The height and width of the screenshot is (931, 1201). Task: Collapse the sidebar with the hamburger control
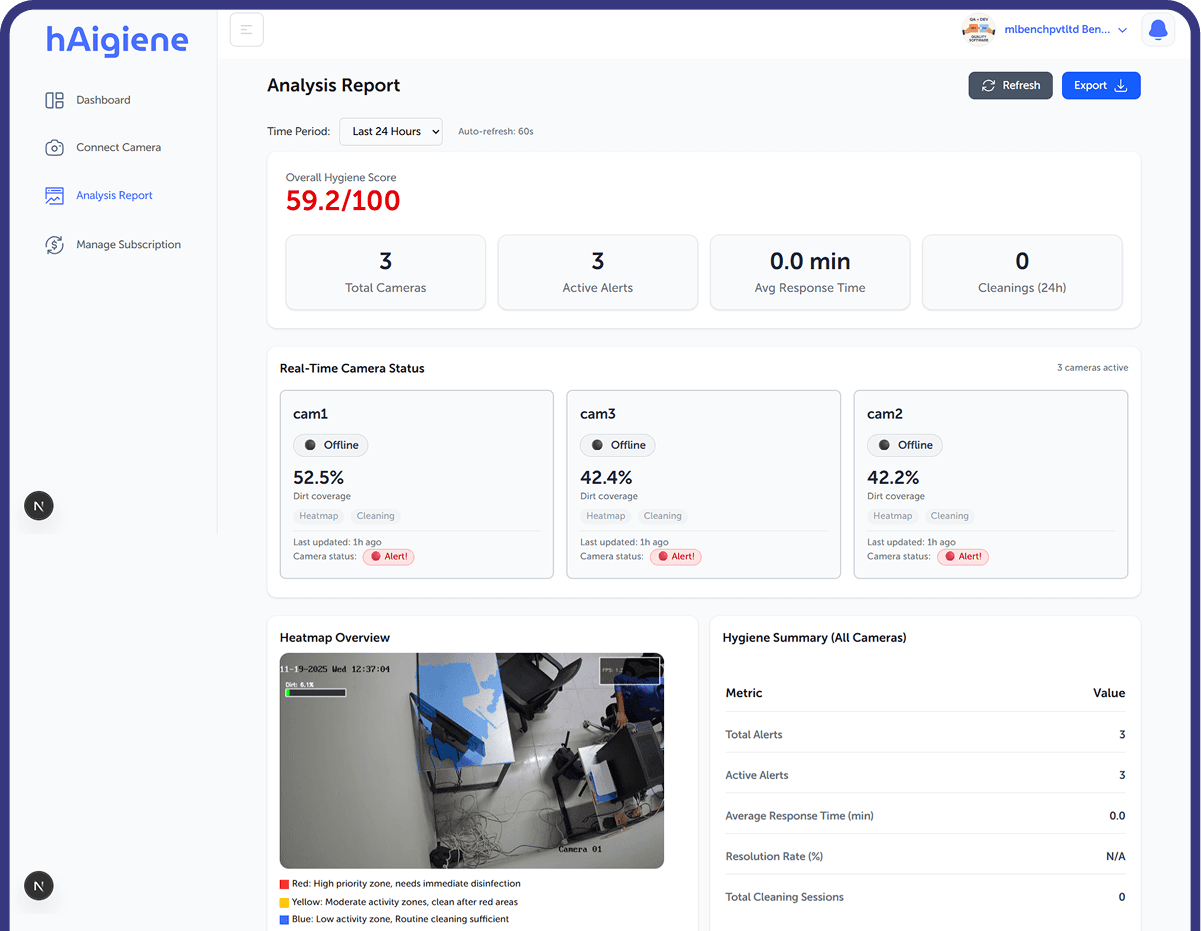[247, 29]
